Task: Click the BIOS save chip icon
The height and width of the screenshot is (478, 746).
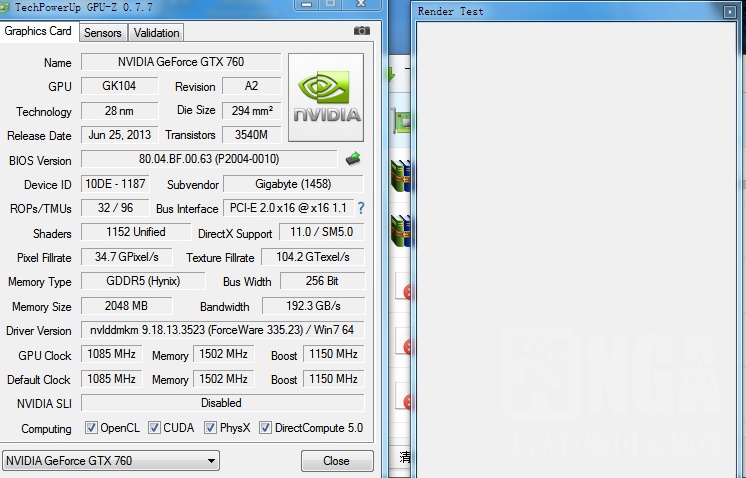Action: click(x=353, y=159)
